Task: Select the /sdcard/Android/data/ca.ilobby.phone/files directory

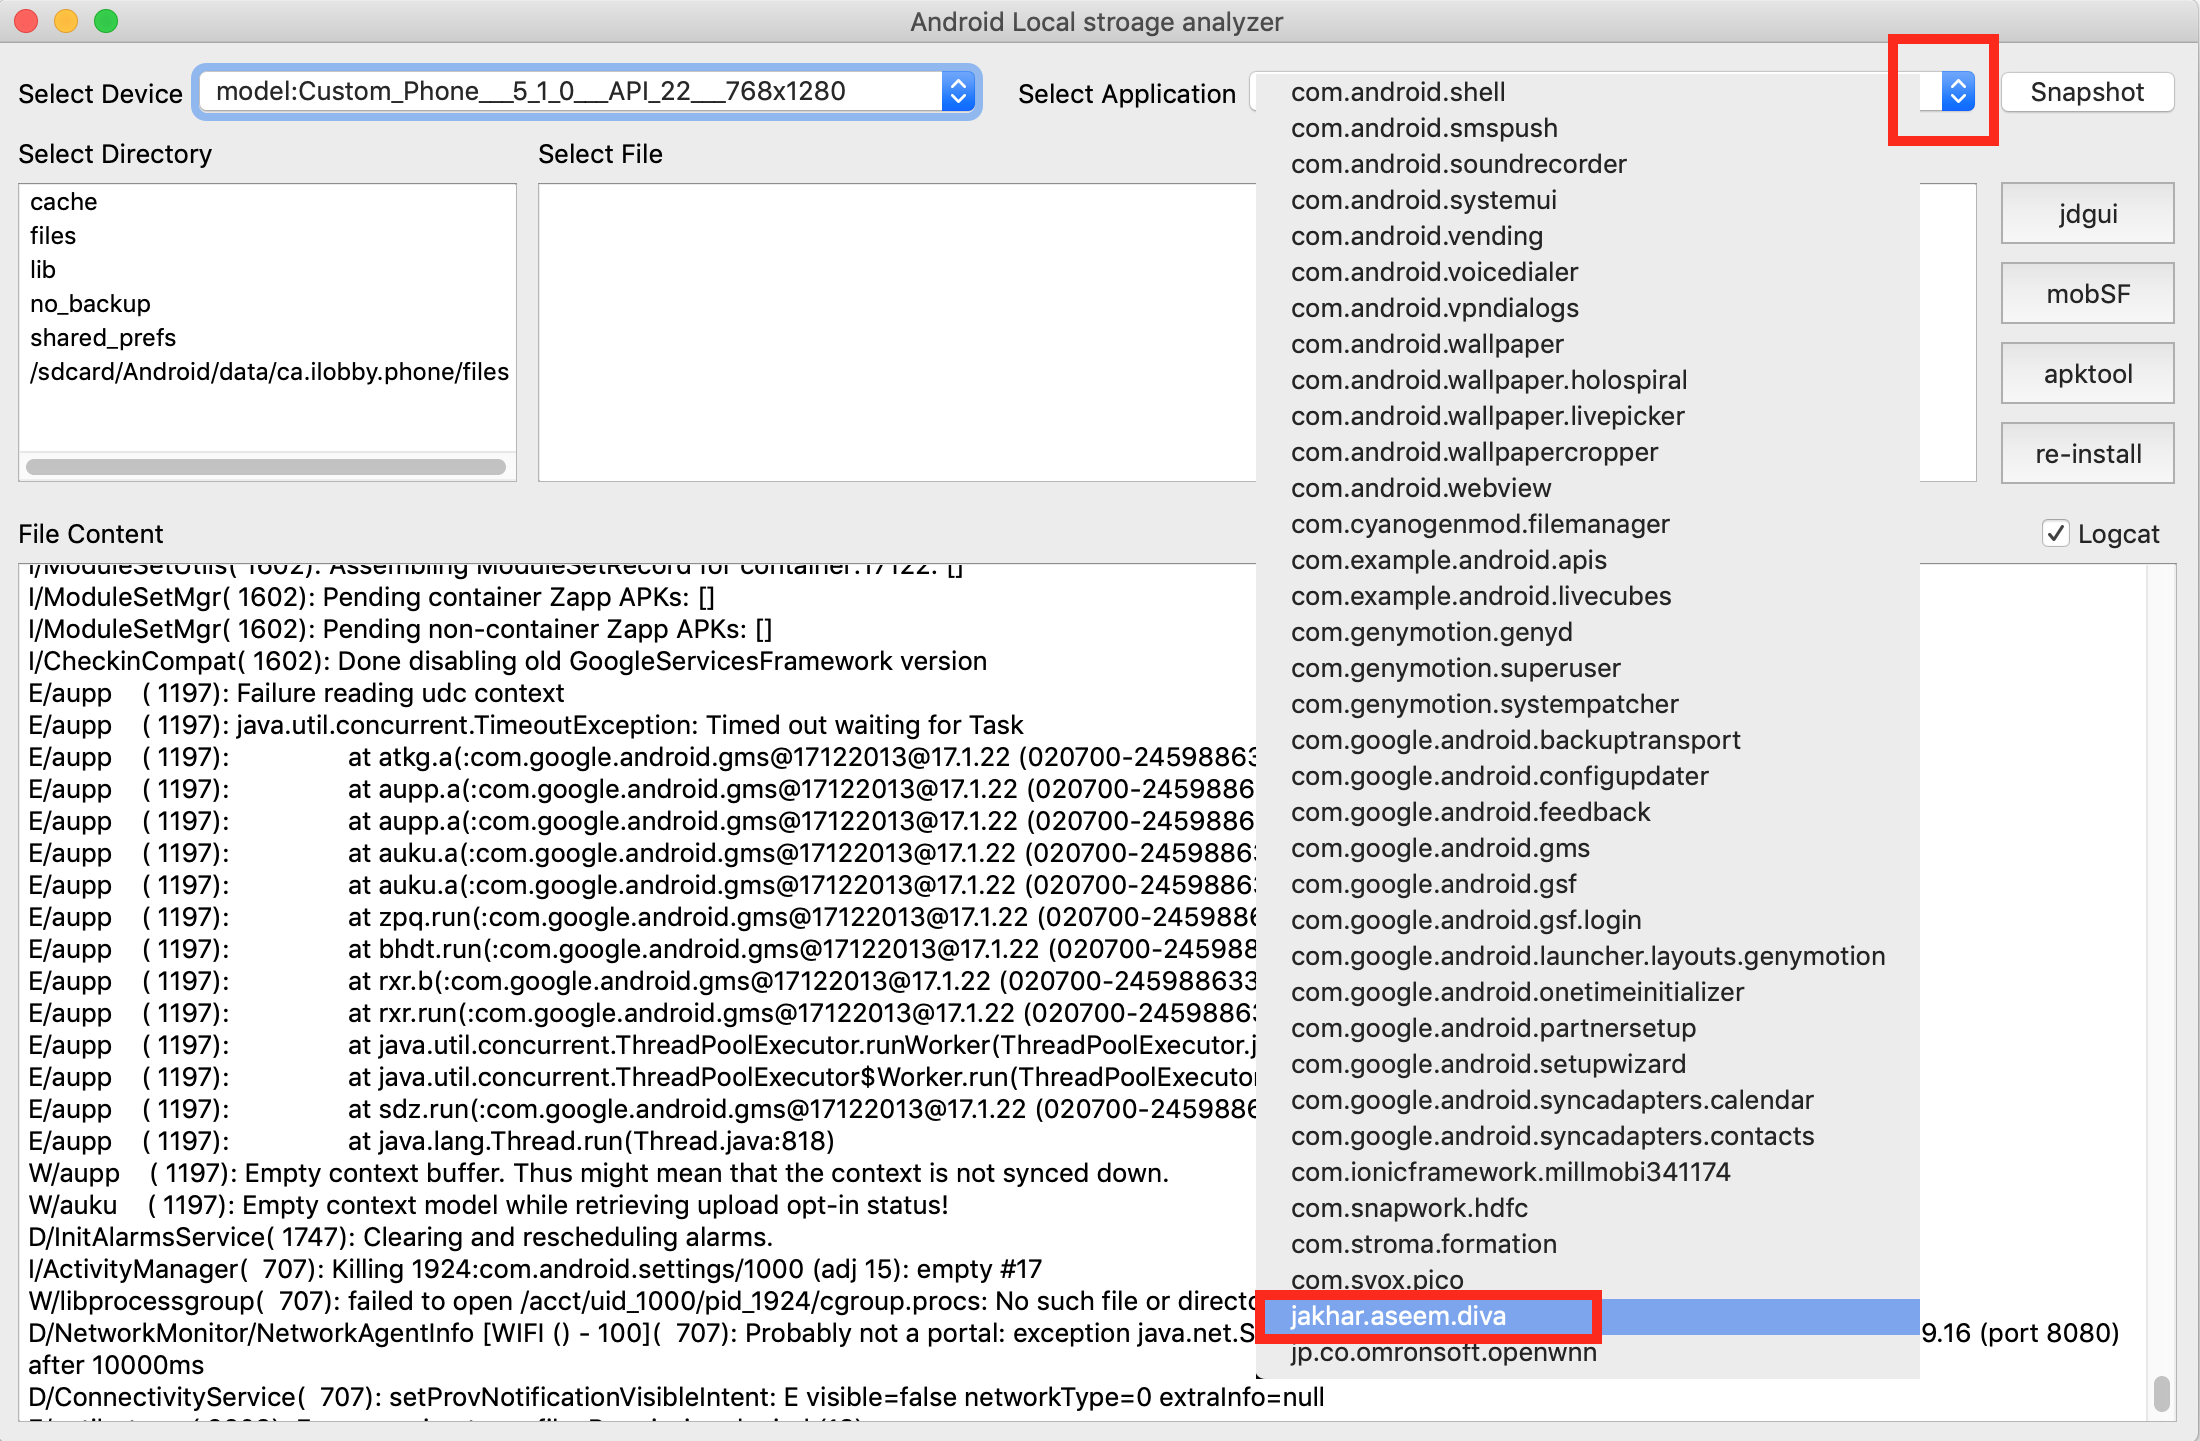Action: [x=269, y=372]
